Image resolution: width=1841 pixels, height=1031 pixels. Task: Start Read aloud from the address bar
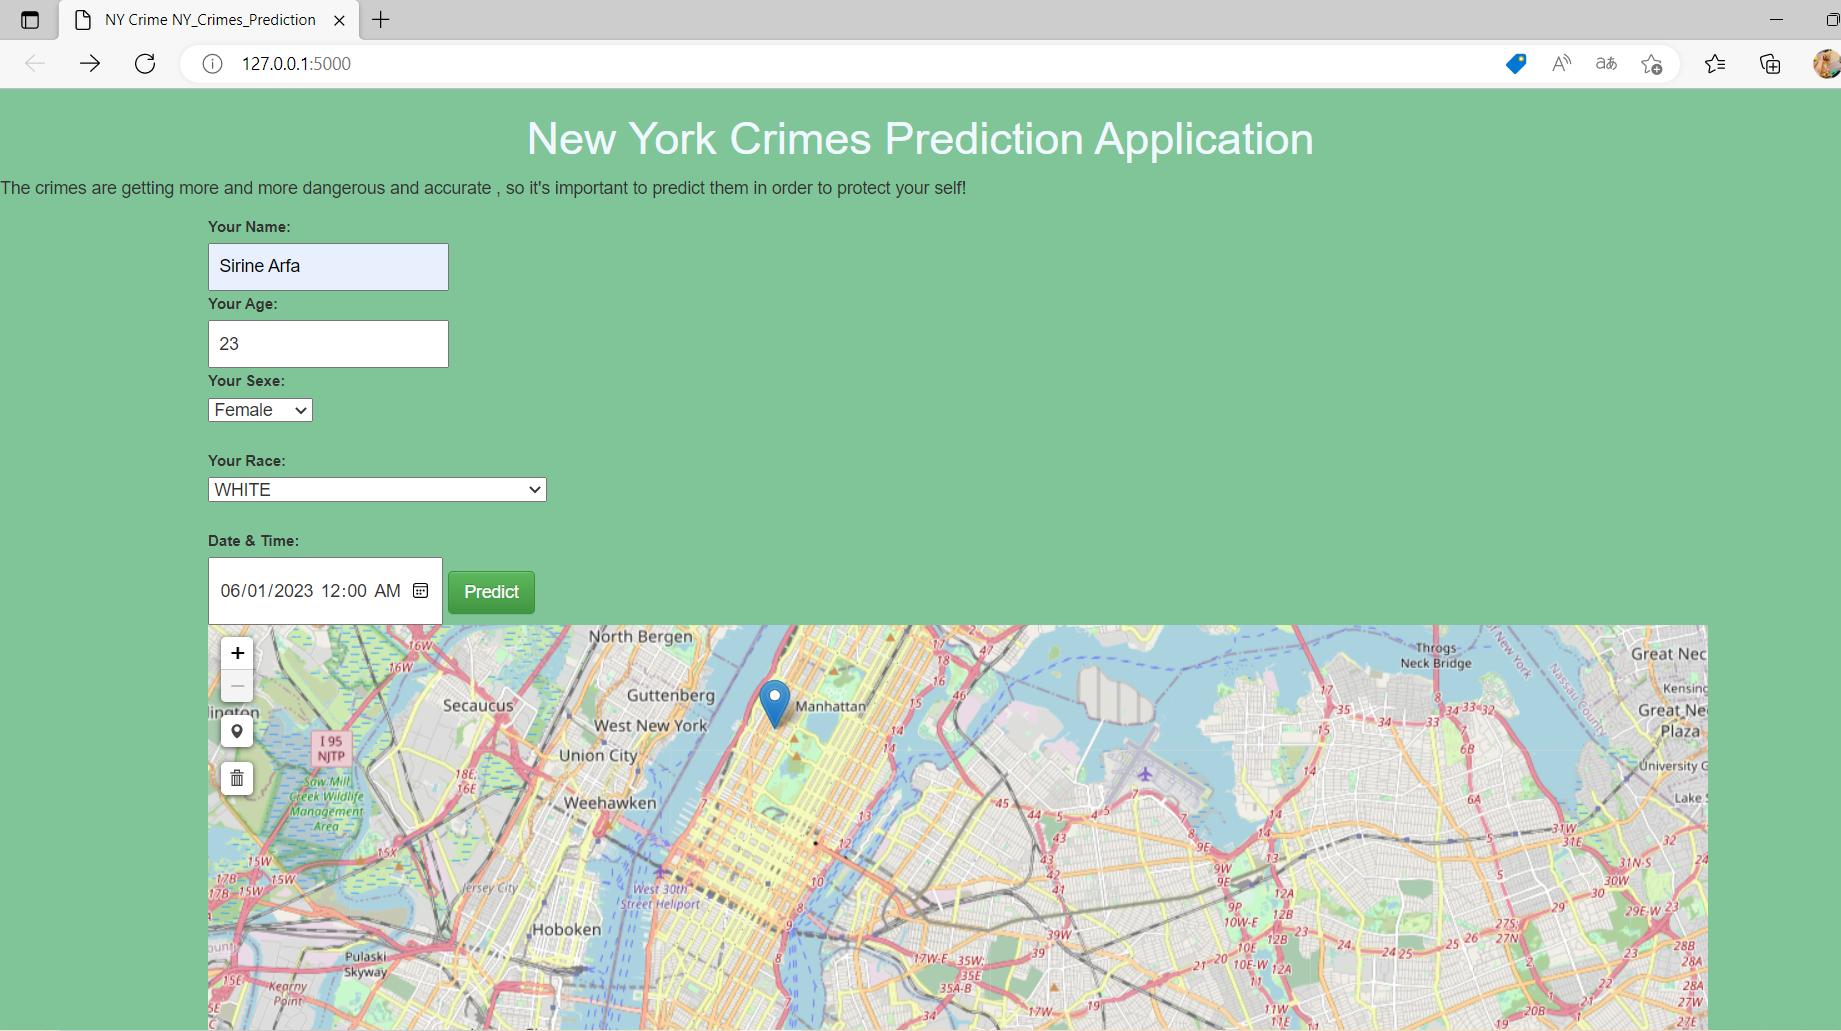pyautogui.click(x=1560, y=63)
